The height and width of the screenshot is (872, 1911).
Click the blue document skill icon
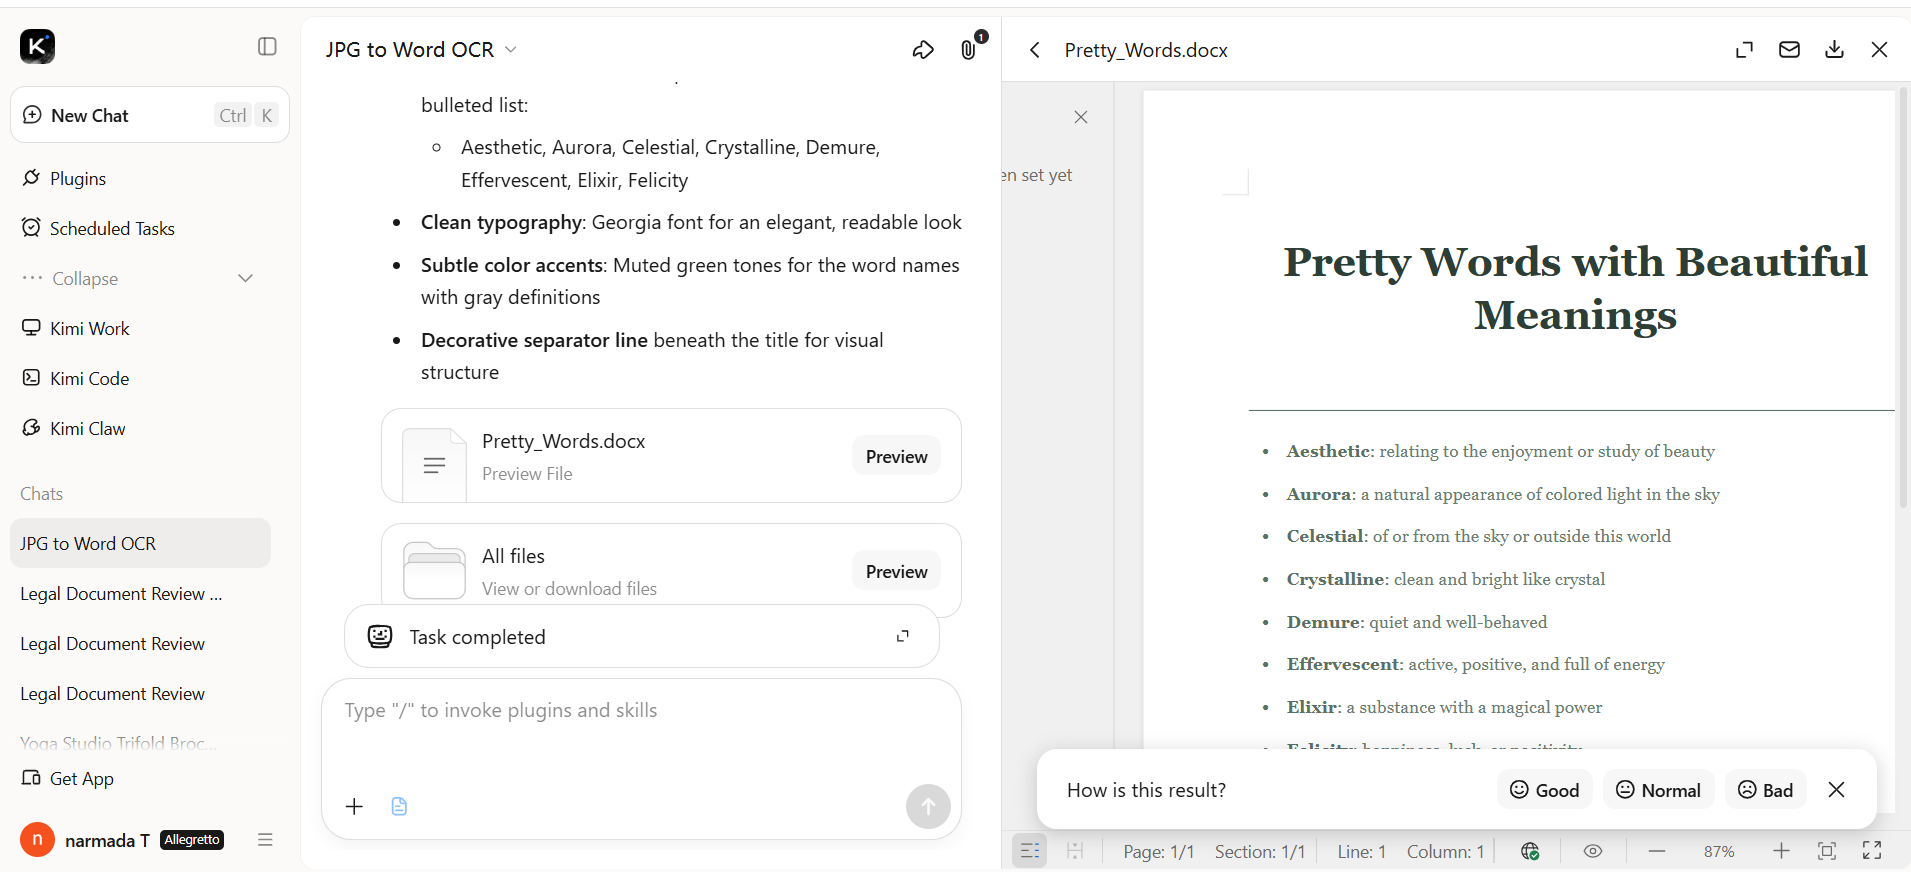coord(399,806)
